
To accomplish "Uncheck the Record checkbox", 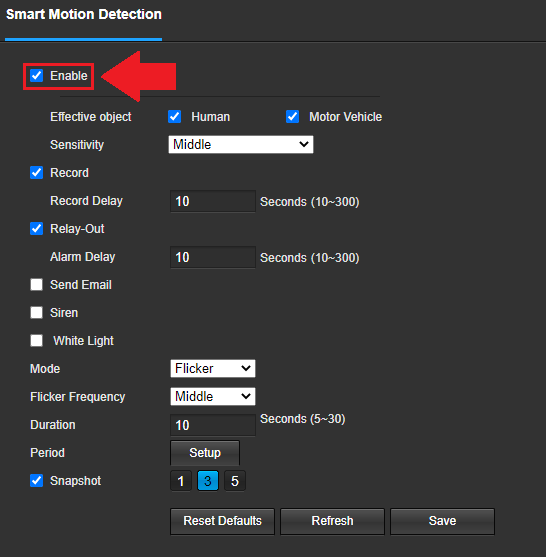I will click(37, 173).
